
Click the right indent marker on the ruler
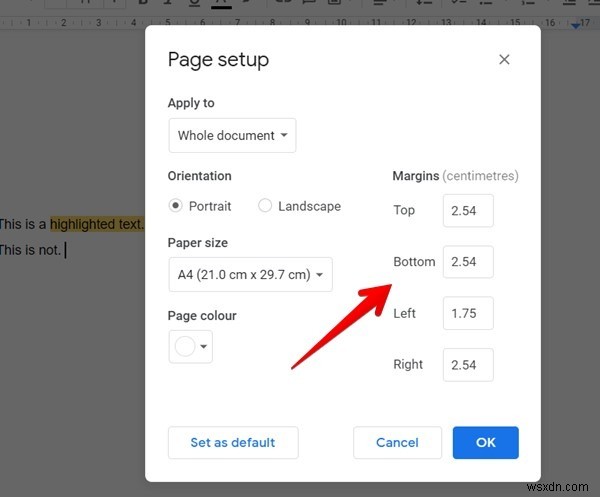tap(575, 26)
